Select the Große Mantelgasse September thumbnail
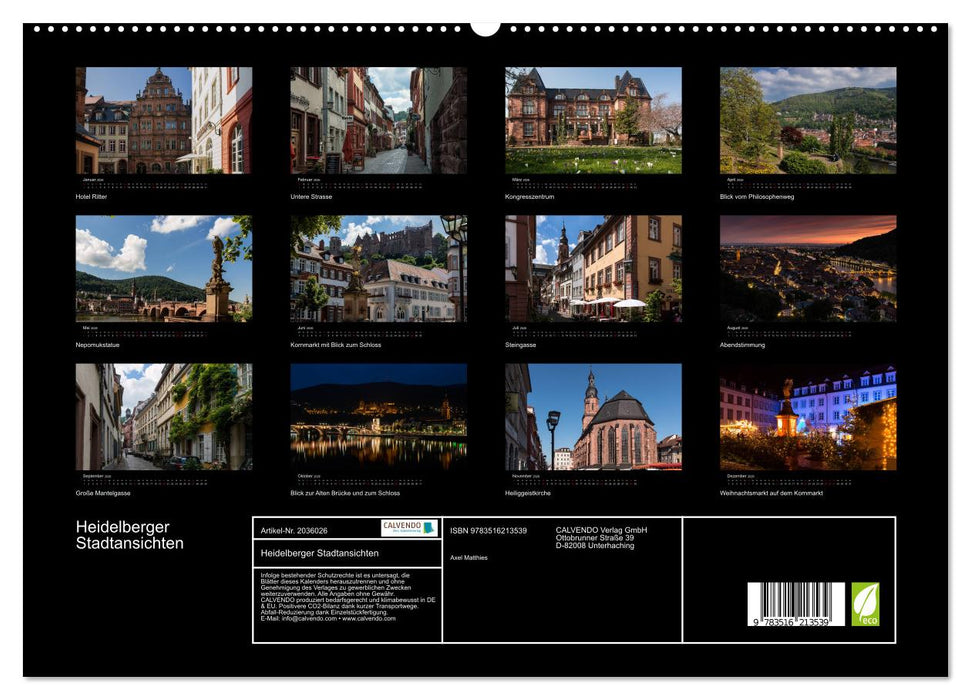 click(x=164, y=416)
